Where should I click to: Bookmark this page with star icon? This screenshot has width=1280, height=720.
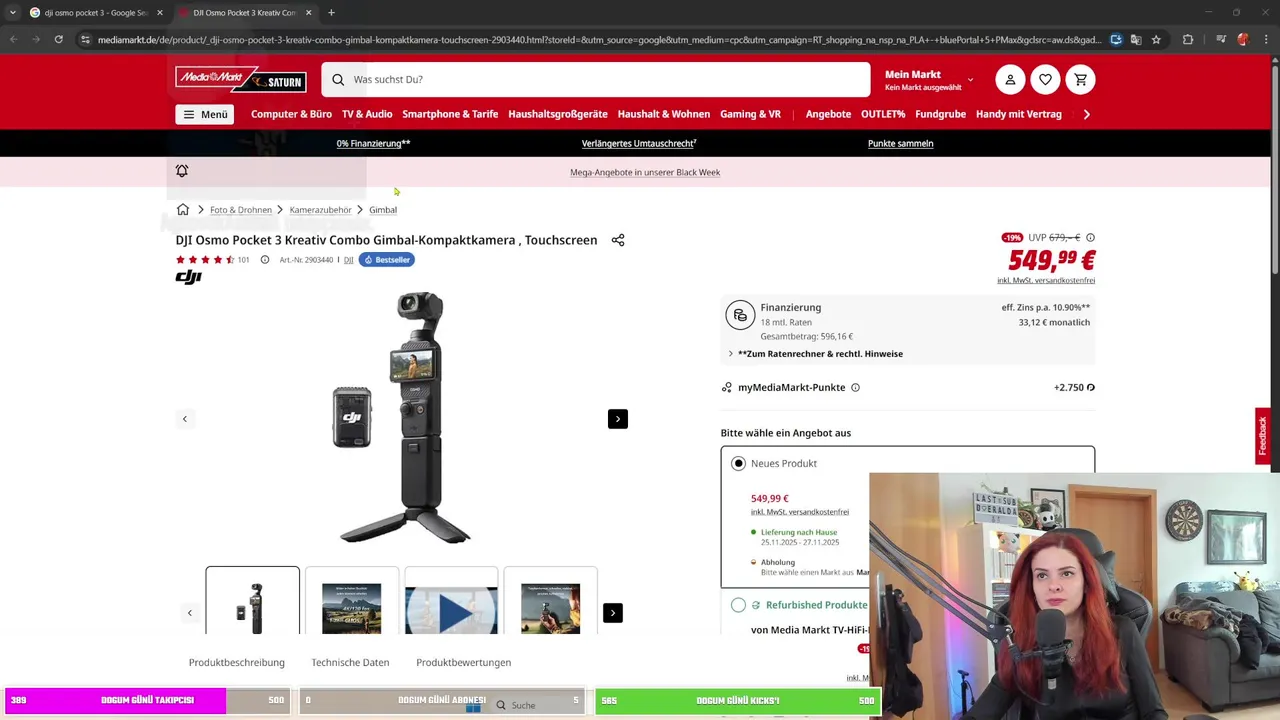[1156, 40]
